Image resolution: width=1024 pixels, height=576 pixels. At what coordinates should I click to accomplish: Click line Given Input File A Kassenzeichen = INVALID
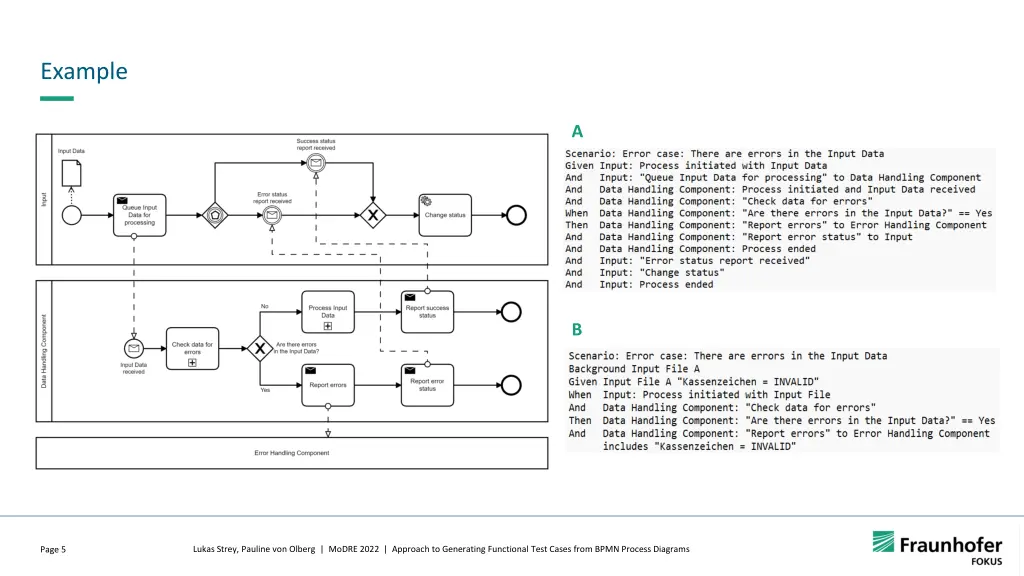click(x=694, y=381)
